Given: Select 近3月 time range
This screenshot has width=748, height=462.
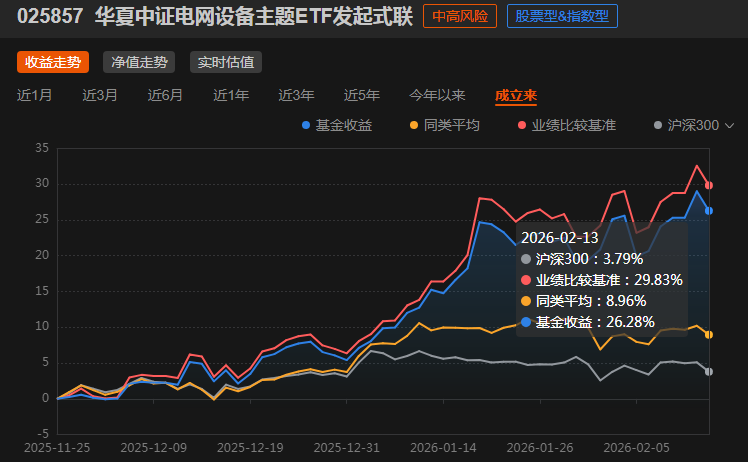Looking at the screenshot, I should 100,95.
